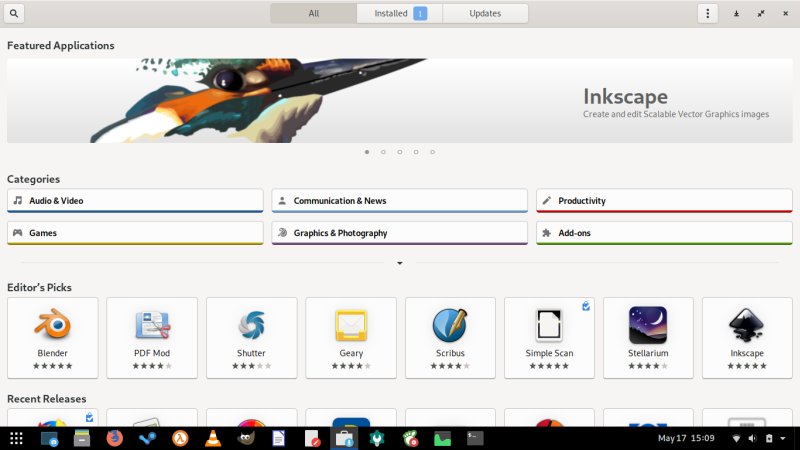Open the search button in the header

(x=14, y=13)
